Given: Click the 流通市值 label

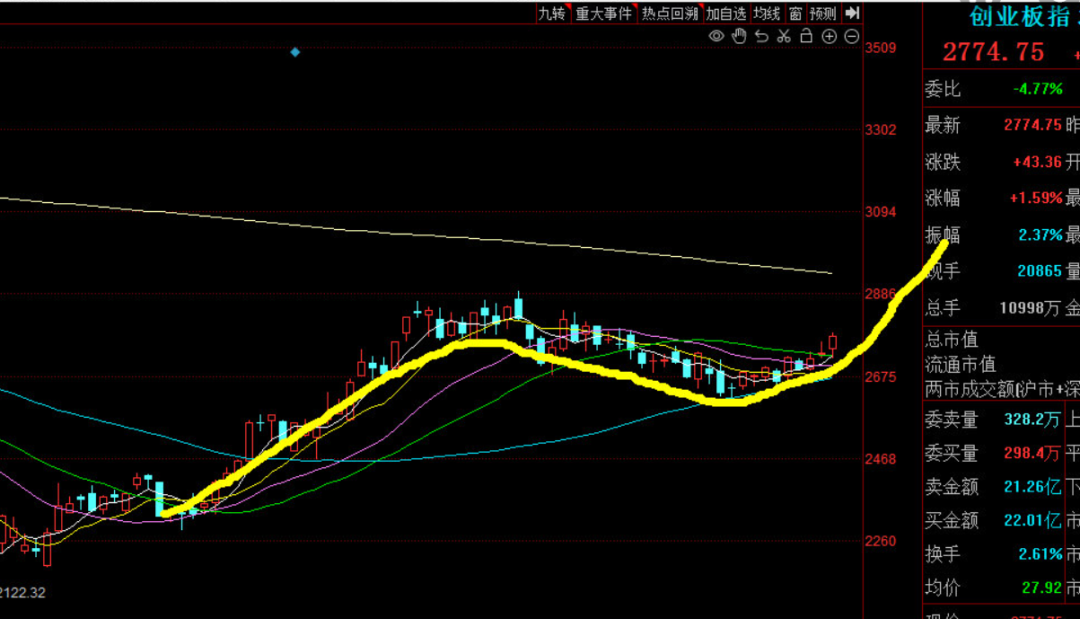Looking at the screenshot, I should [960, 364].
